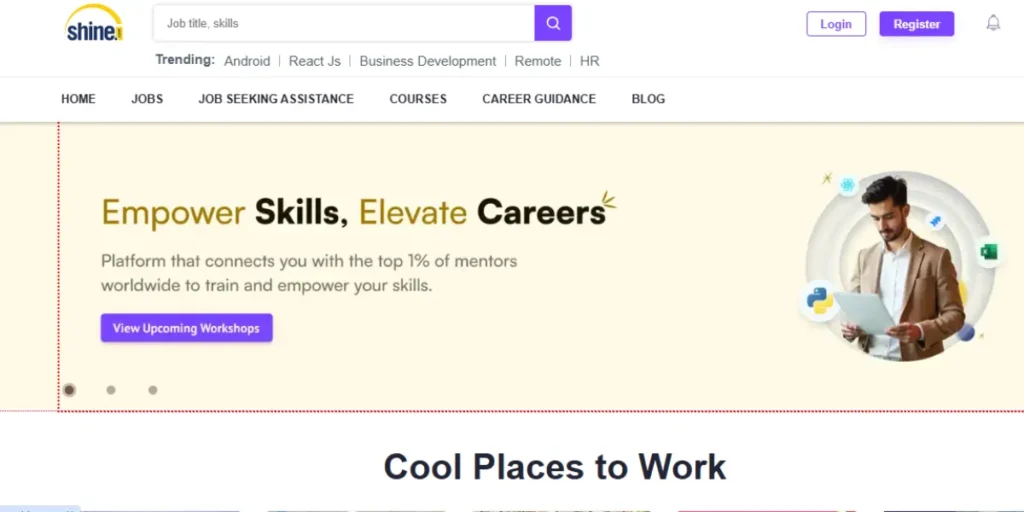The image size is (1024, 512).
Task: Expand the Courses menu
Action: (418, 99)
